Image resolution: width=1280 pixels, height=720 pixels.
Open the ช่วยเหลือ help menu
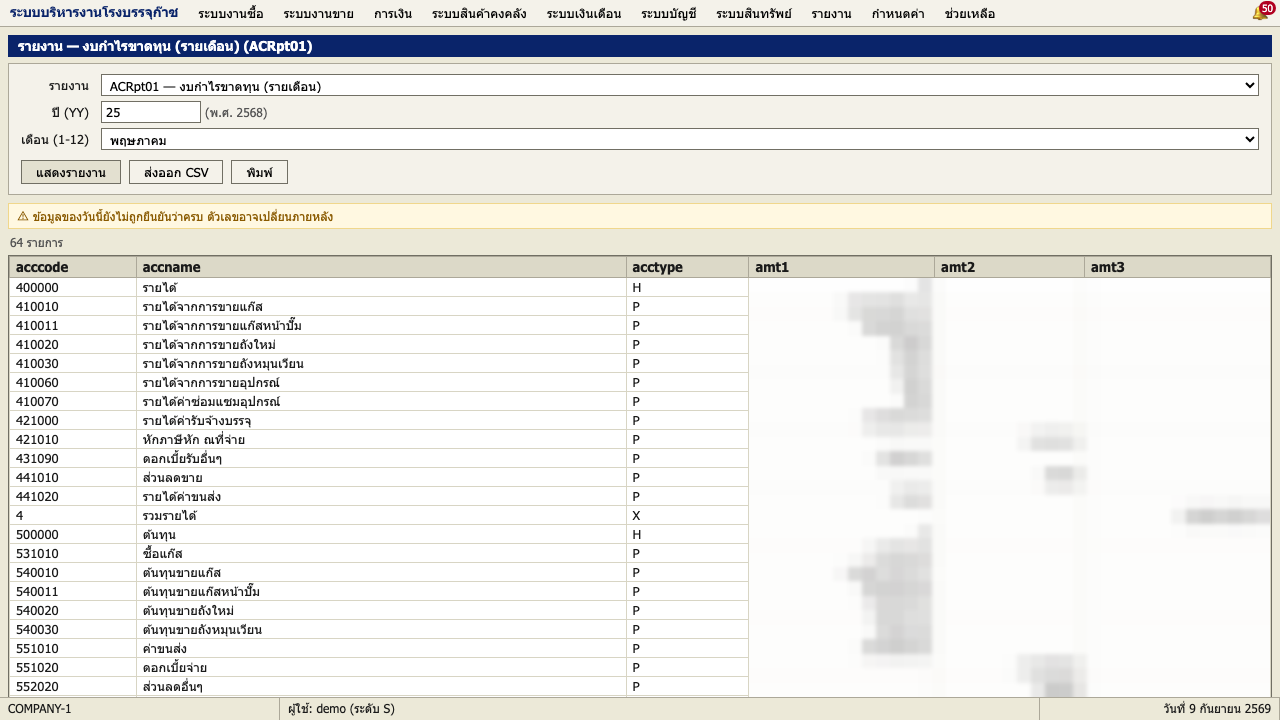[x=969, y=13]
